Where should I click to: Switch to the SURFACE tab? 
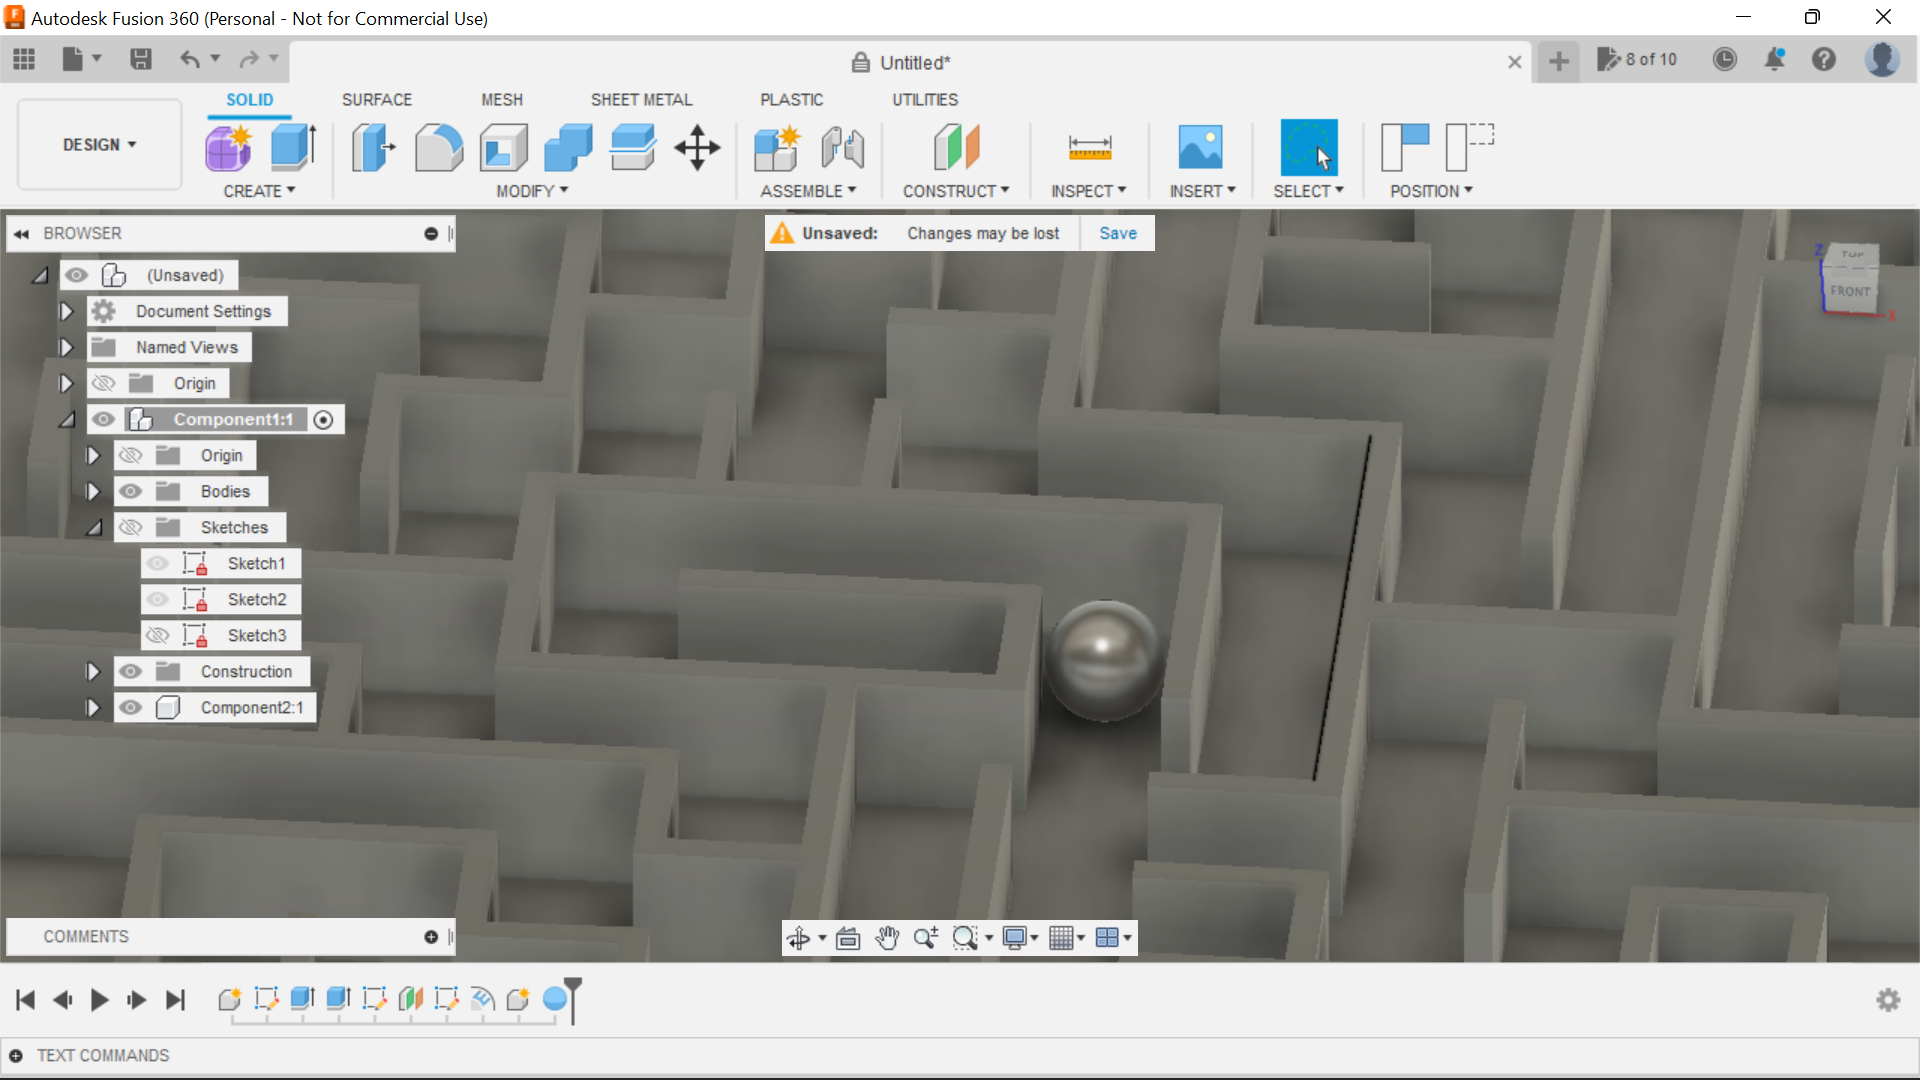377,99
